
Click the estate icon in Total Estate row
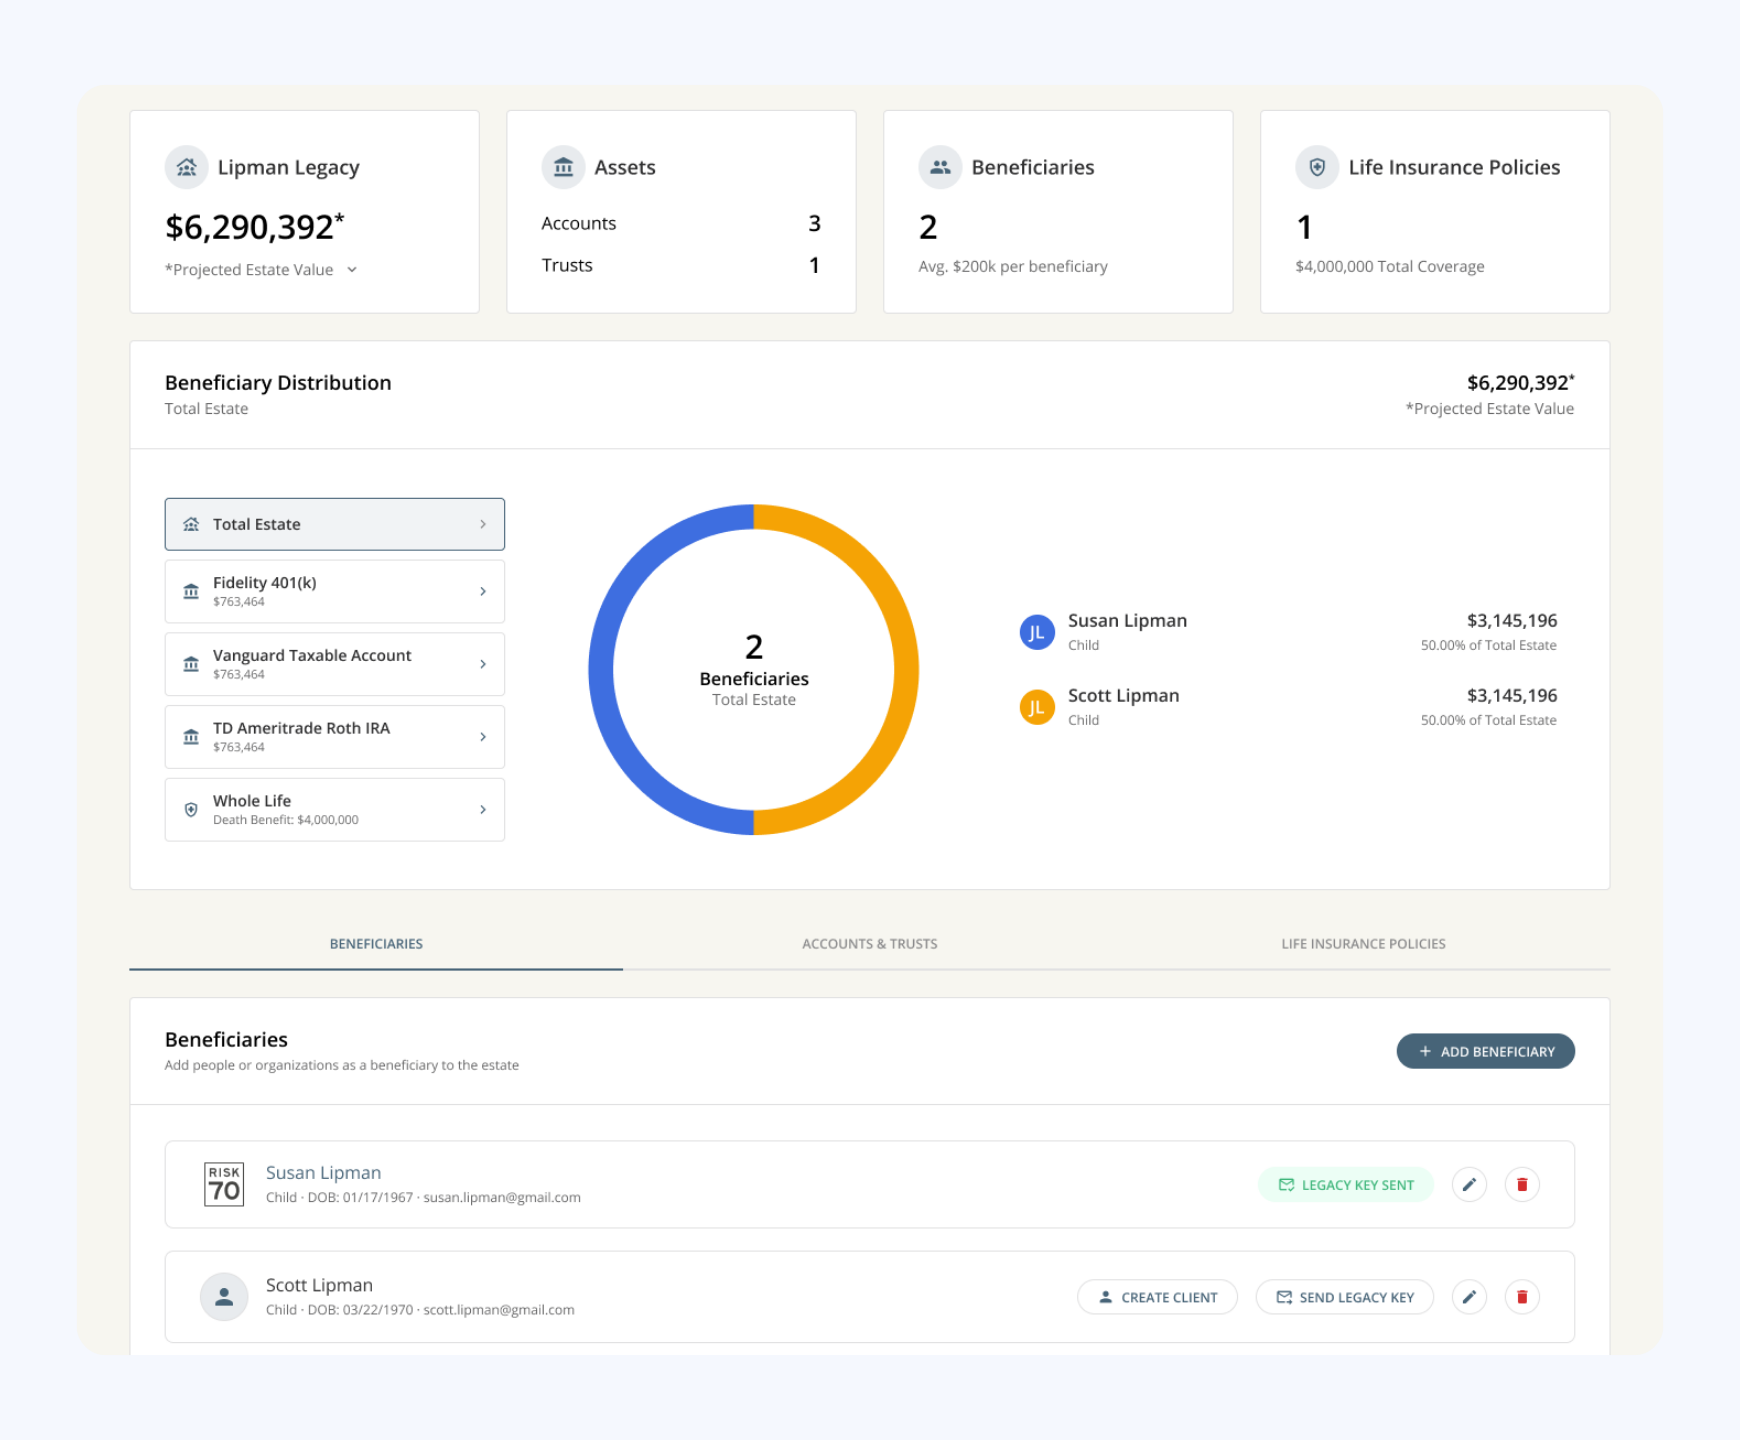191,524
